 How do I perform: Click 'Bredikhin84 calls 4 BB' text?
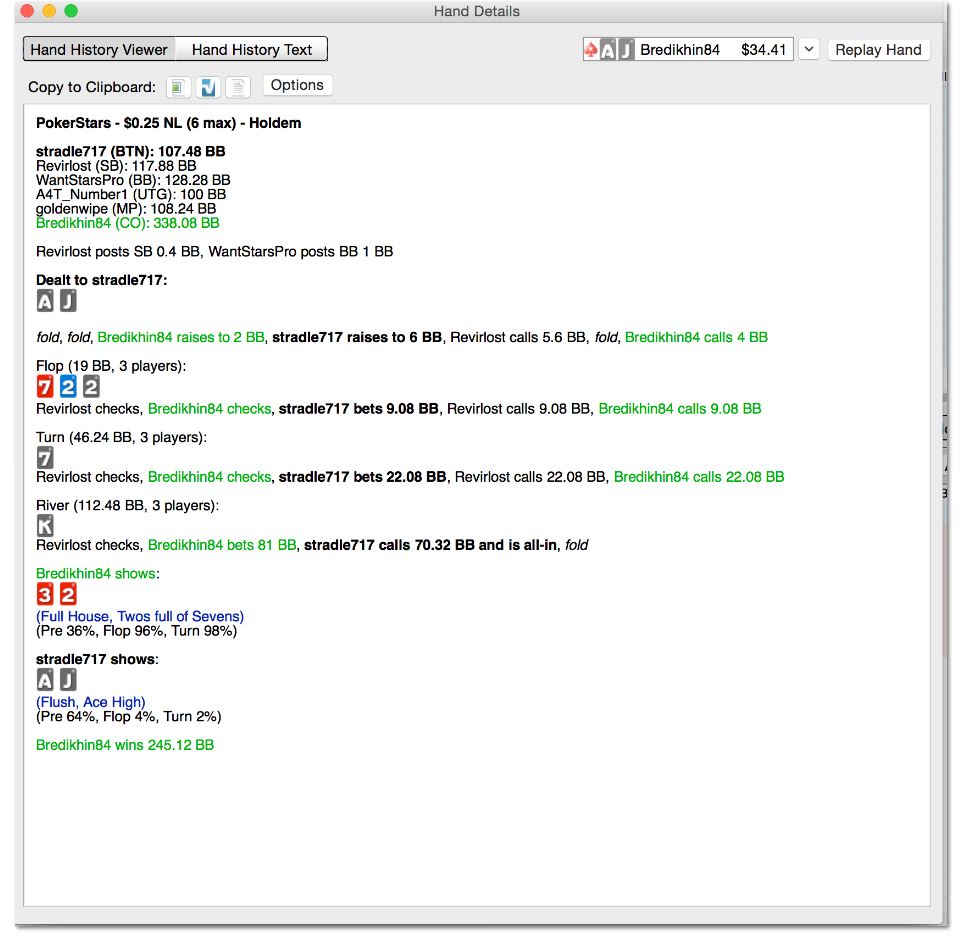(x=696, y=337)
